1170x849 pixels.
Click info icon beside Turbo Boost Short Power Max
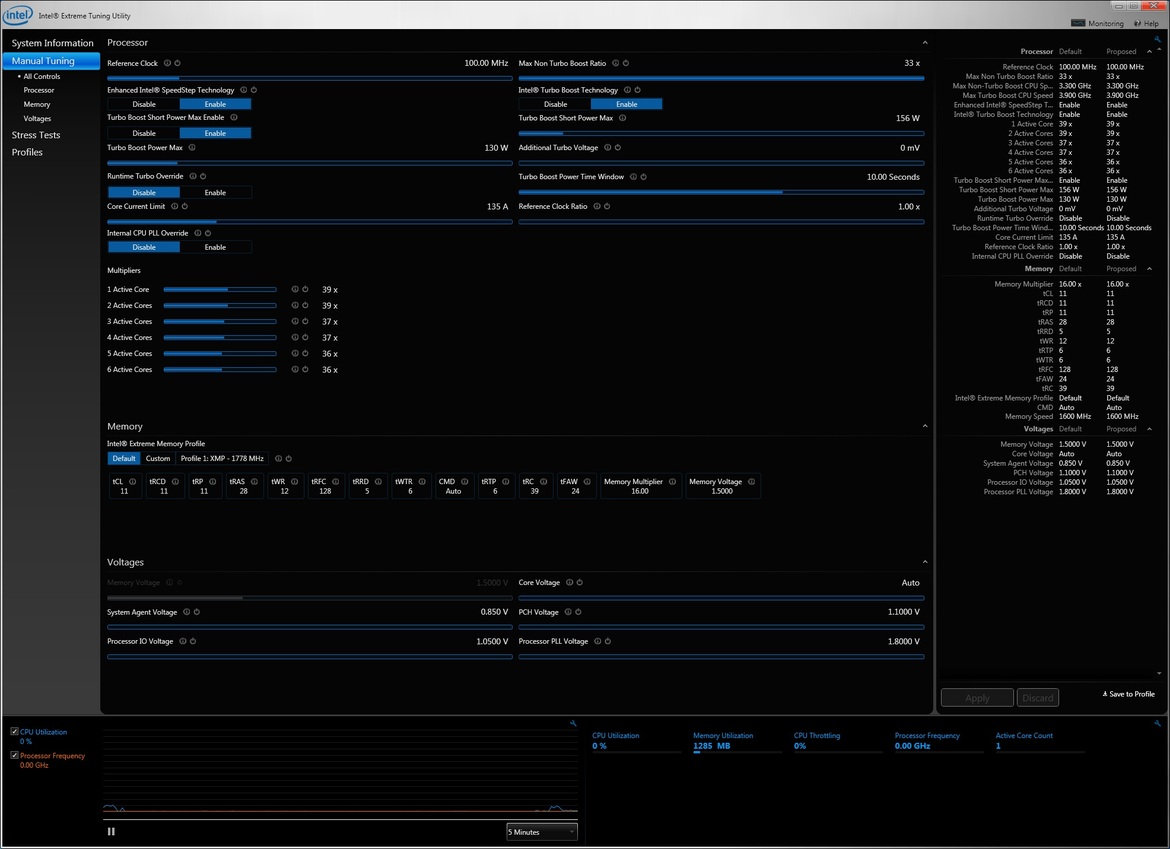(622, 118)
